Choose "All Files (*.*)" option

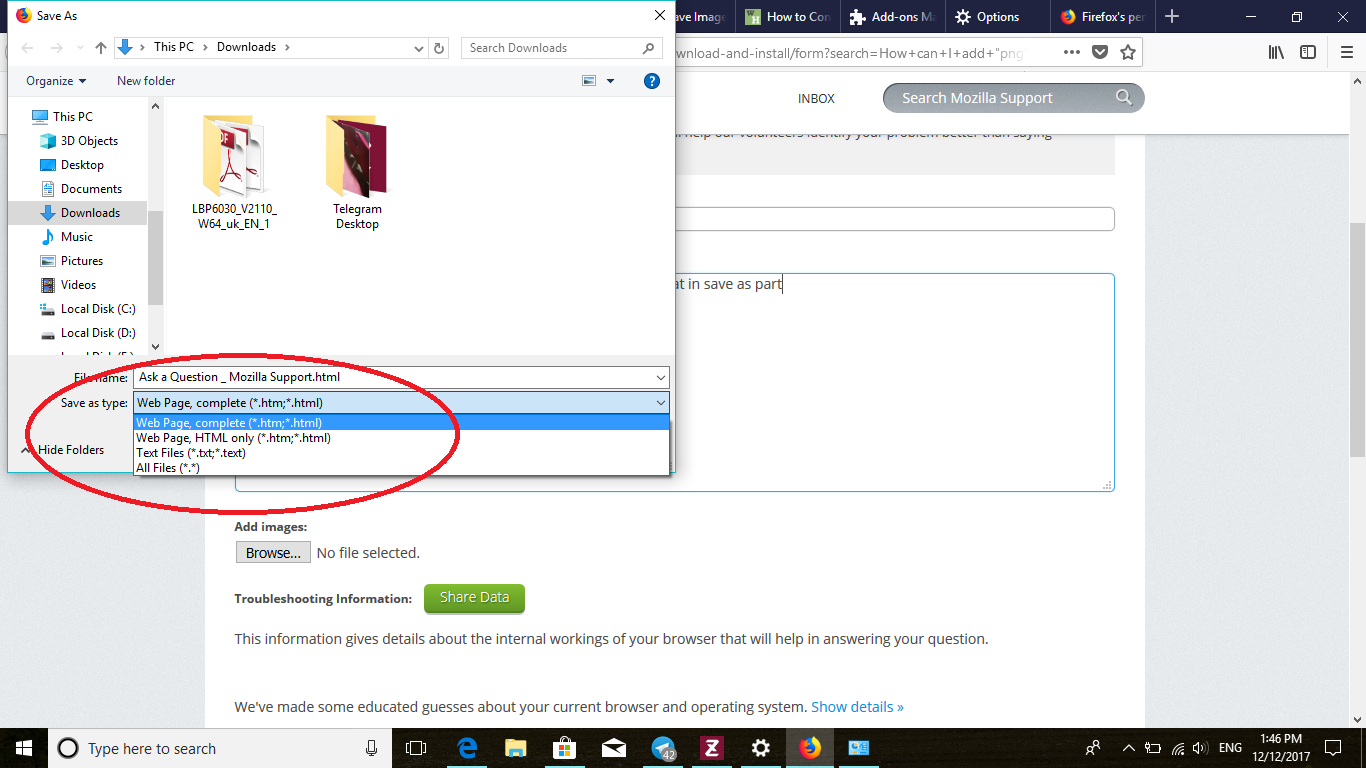401,468
